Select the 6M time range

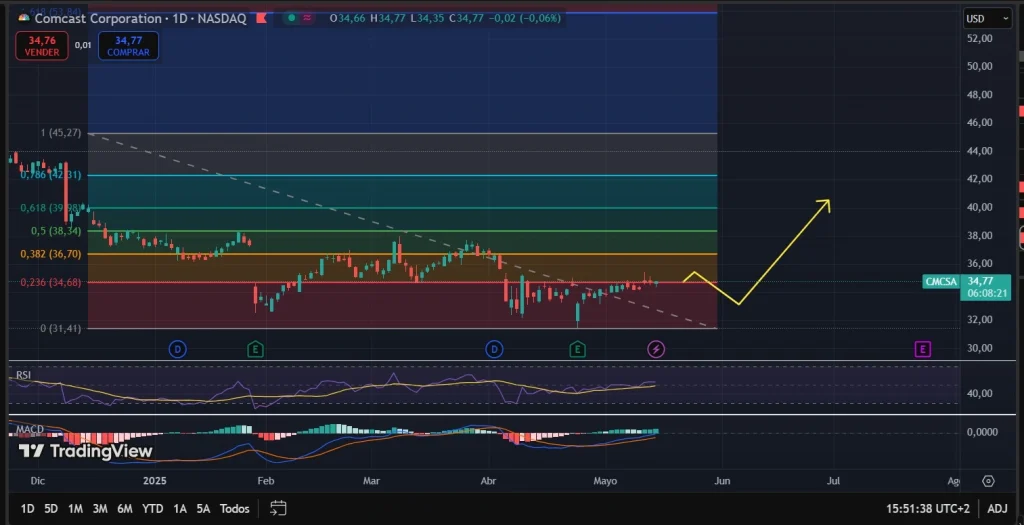pos(125,509)
